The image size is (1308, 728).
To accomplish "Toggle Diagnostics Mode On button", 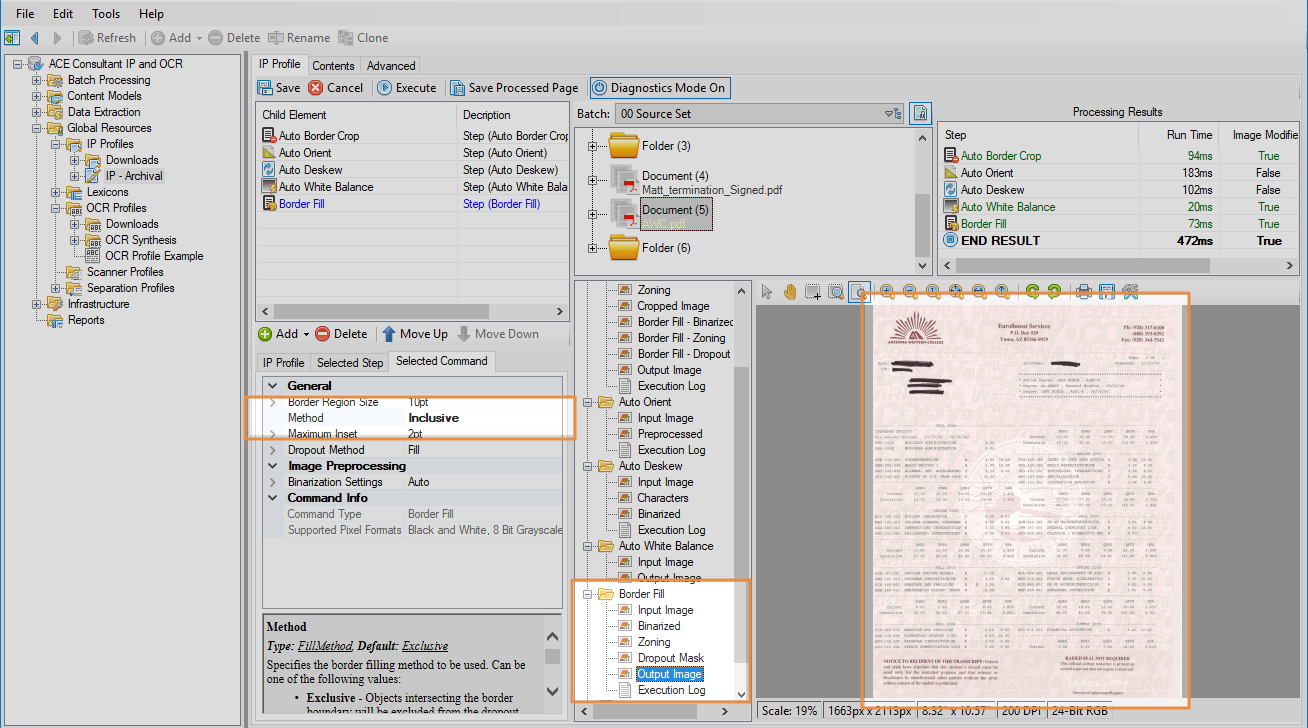I will tap(658, 88).
